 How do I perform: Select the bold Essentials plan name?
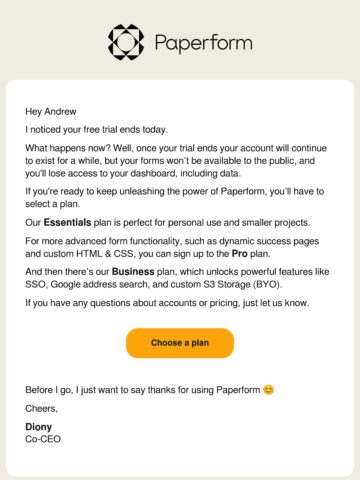pyautogui.click(x=67, y=222)
